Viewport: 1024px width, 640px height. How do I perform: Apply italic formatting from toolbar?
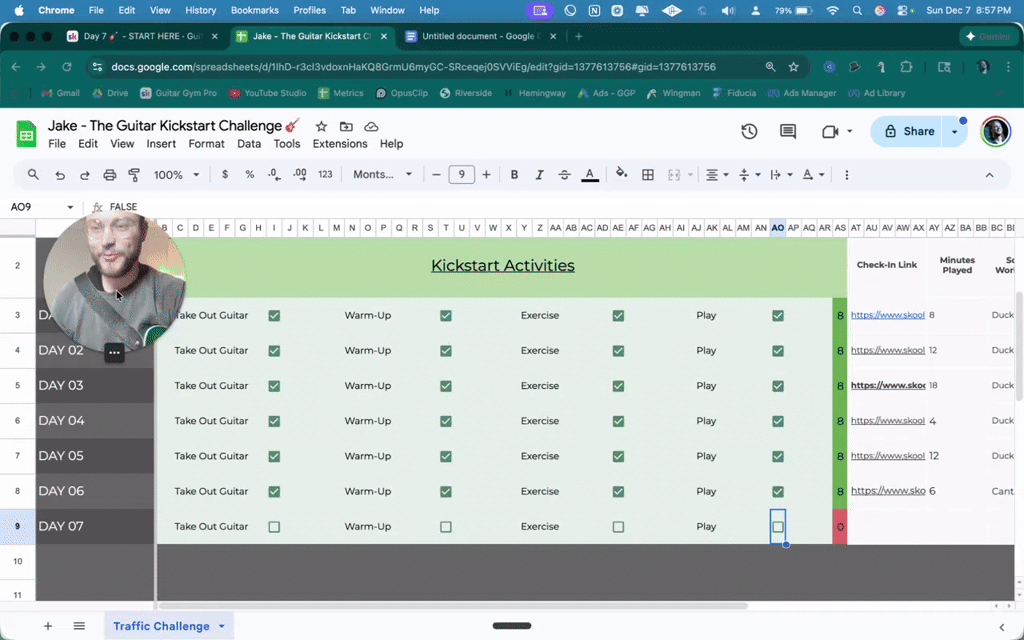539,174
